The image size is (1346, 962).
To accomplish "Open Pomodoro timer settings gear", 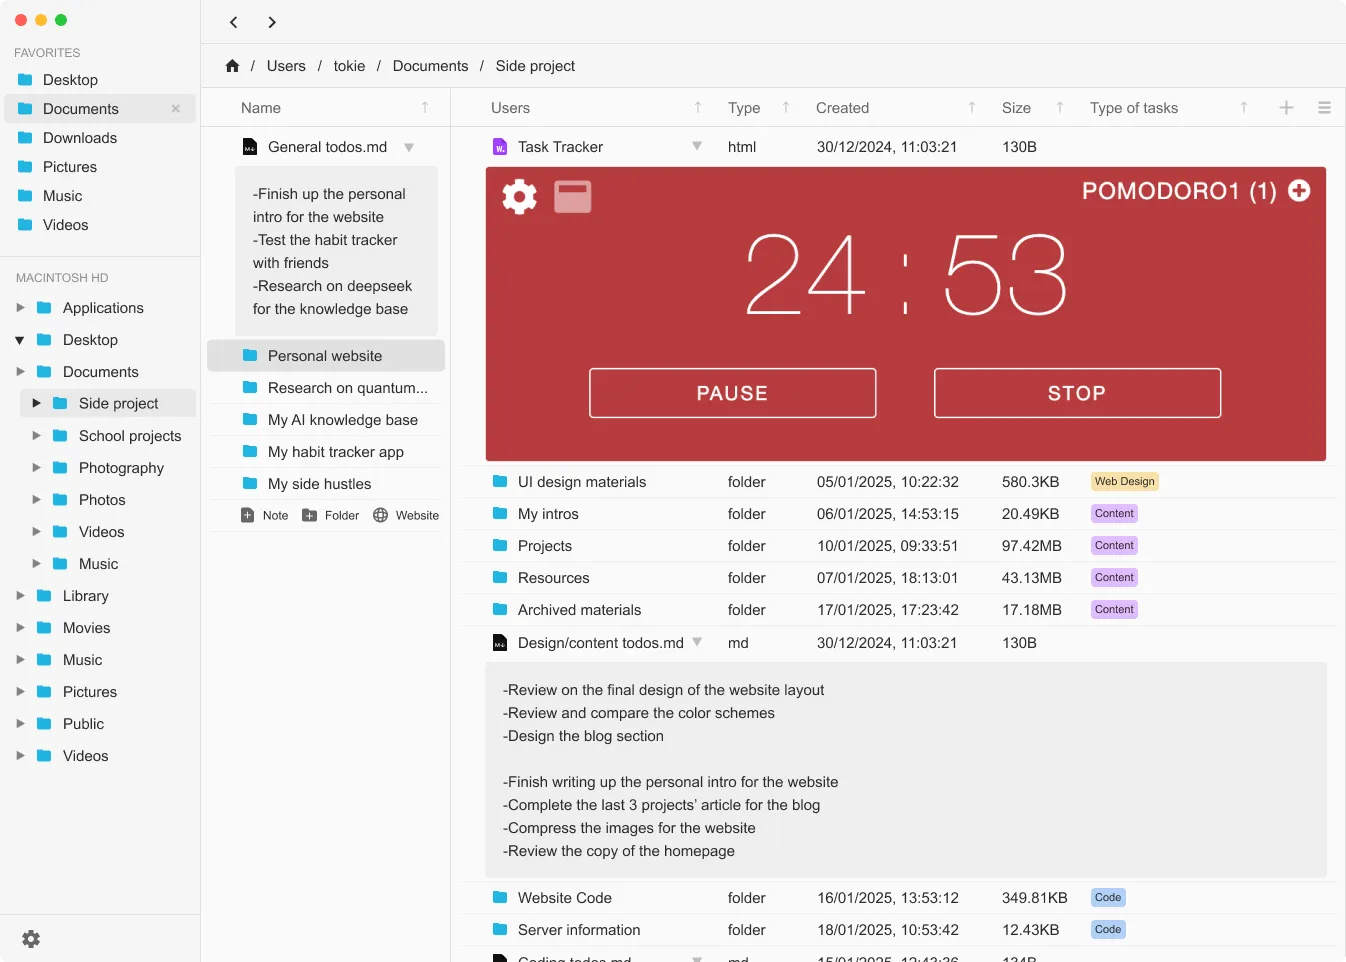I will click(x=519, y=196).
